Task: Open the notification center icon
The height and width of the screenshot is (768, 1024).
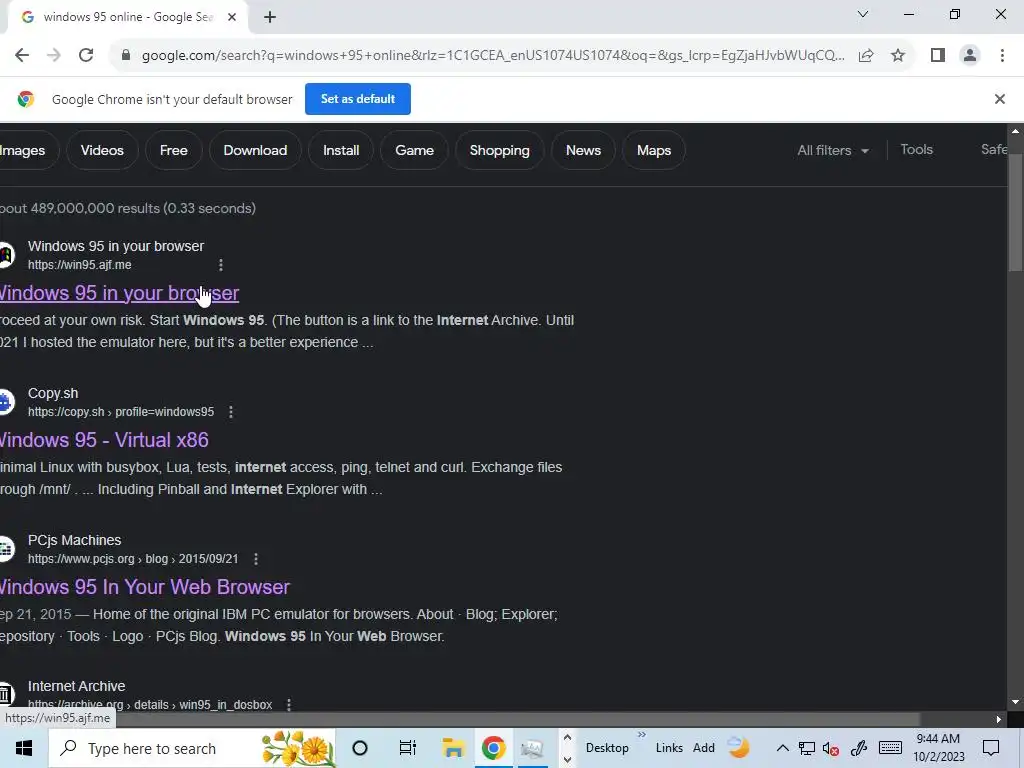Action: (x=991, y=748)
